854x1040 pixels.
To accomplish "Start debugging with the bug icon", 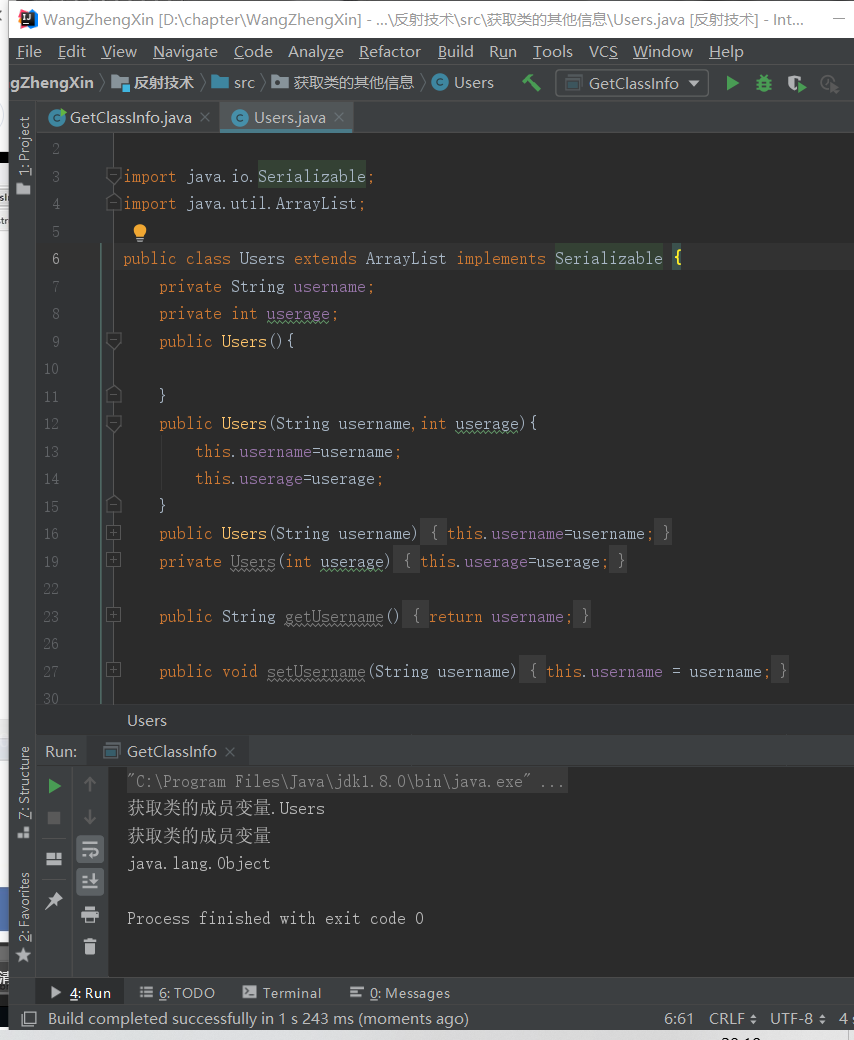I will [x=764, y=83].
